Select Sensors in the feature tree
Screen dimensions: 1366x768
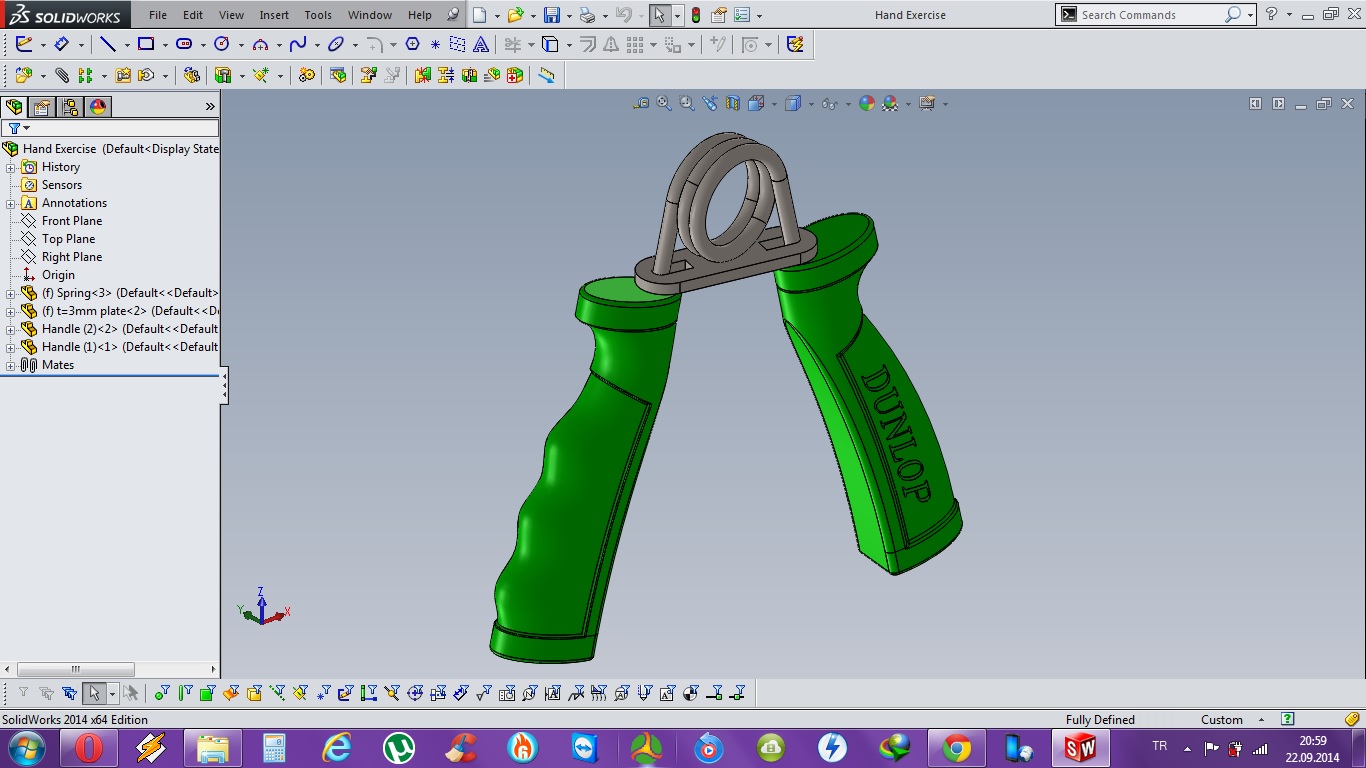[62, 185]
